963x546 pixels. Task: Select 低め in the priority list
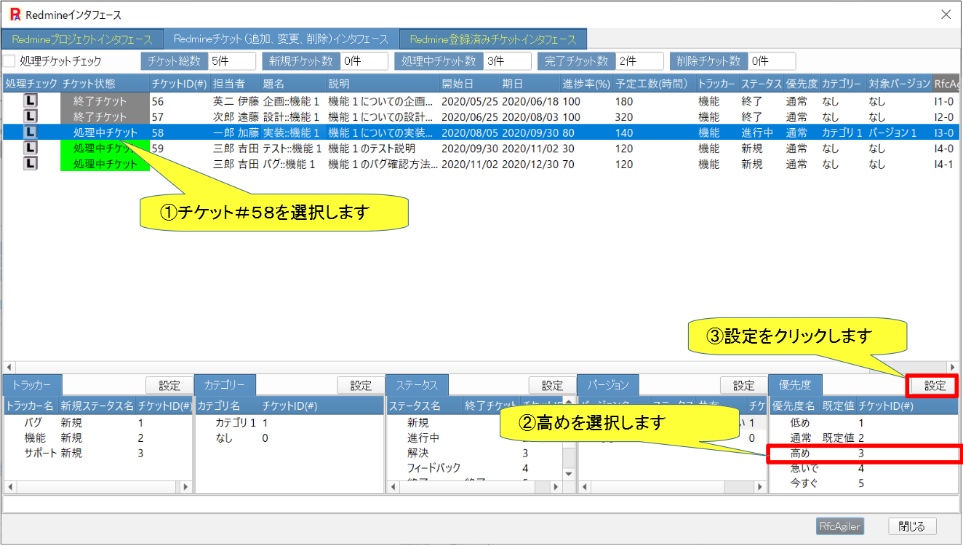864,423
